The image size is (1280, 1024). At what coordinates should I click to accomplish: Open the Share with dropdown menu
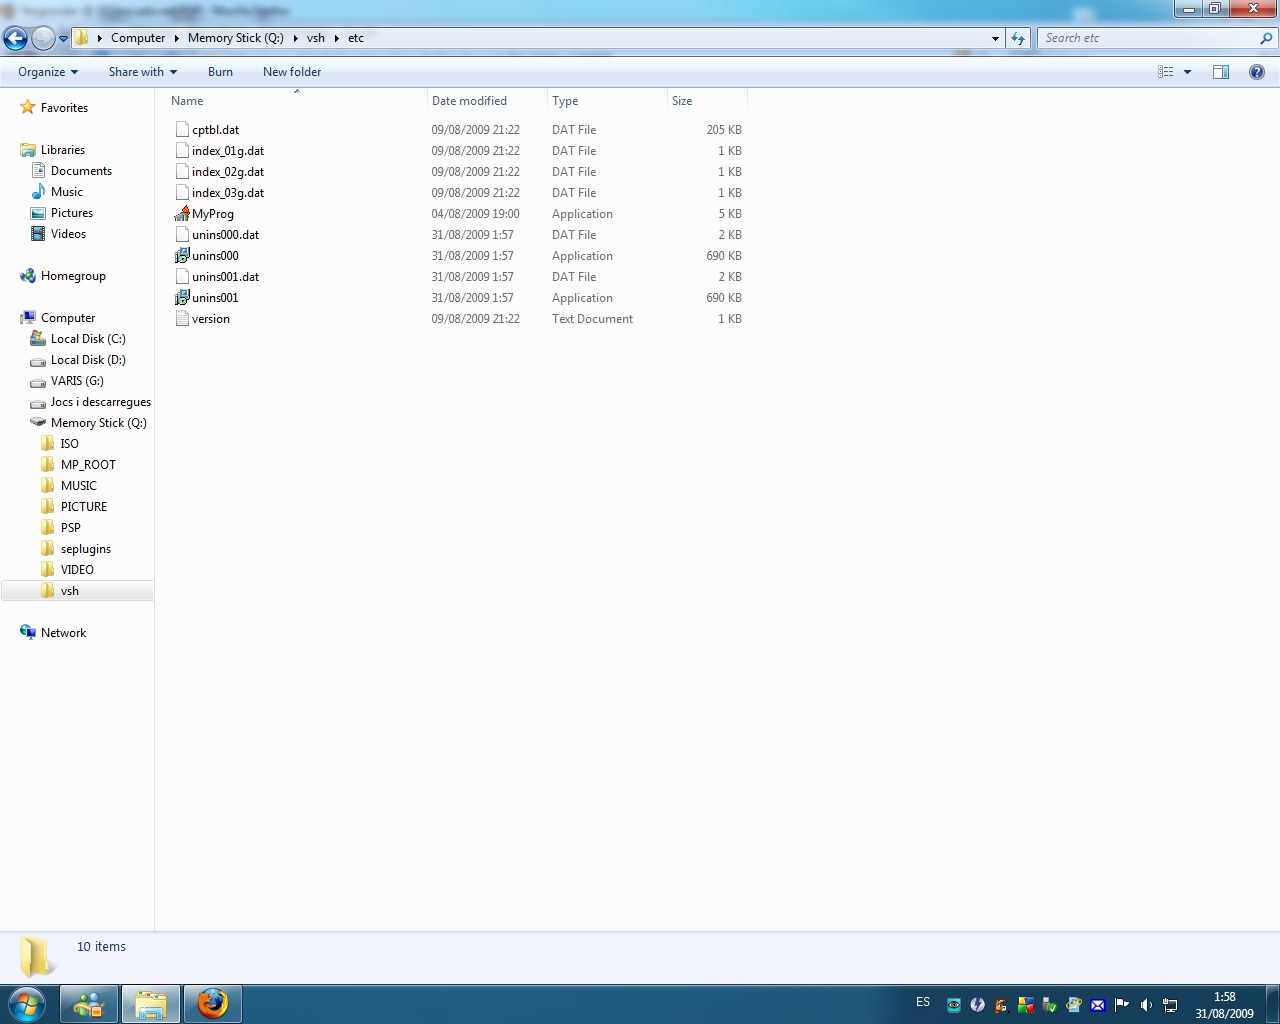pos(143,72)
